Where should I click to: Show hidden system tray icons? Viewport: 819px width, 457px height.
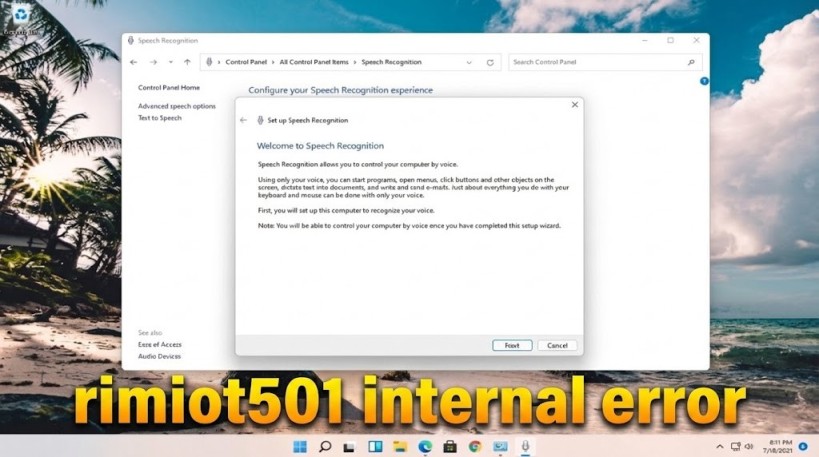tap(720, 447)
